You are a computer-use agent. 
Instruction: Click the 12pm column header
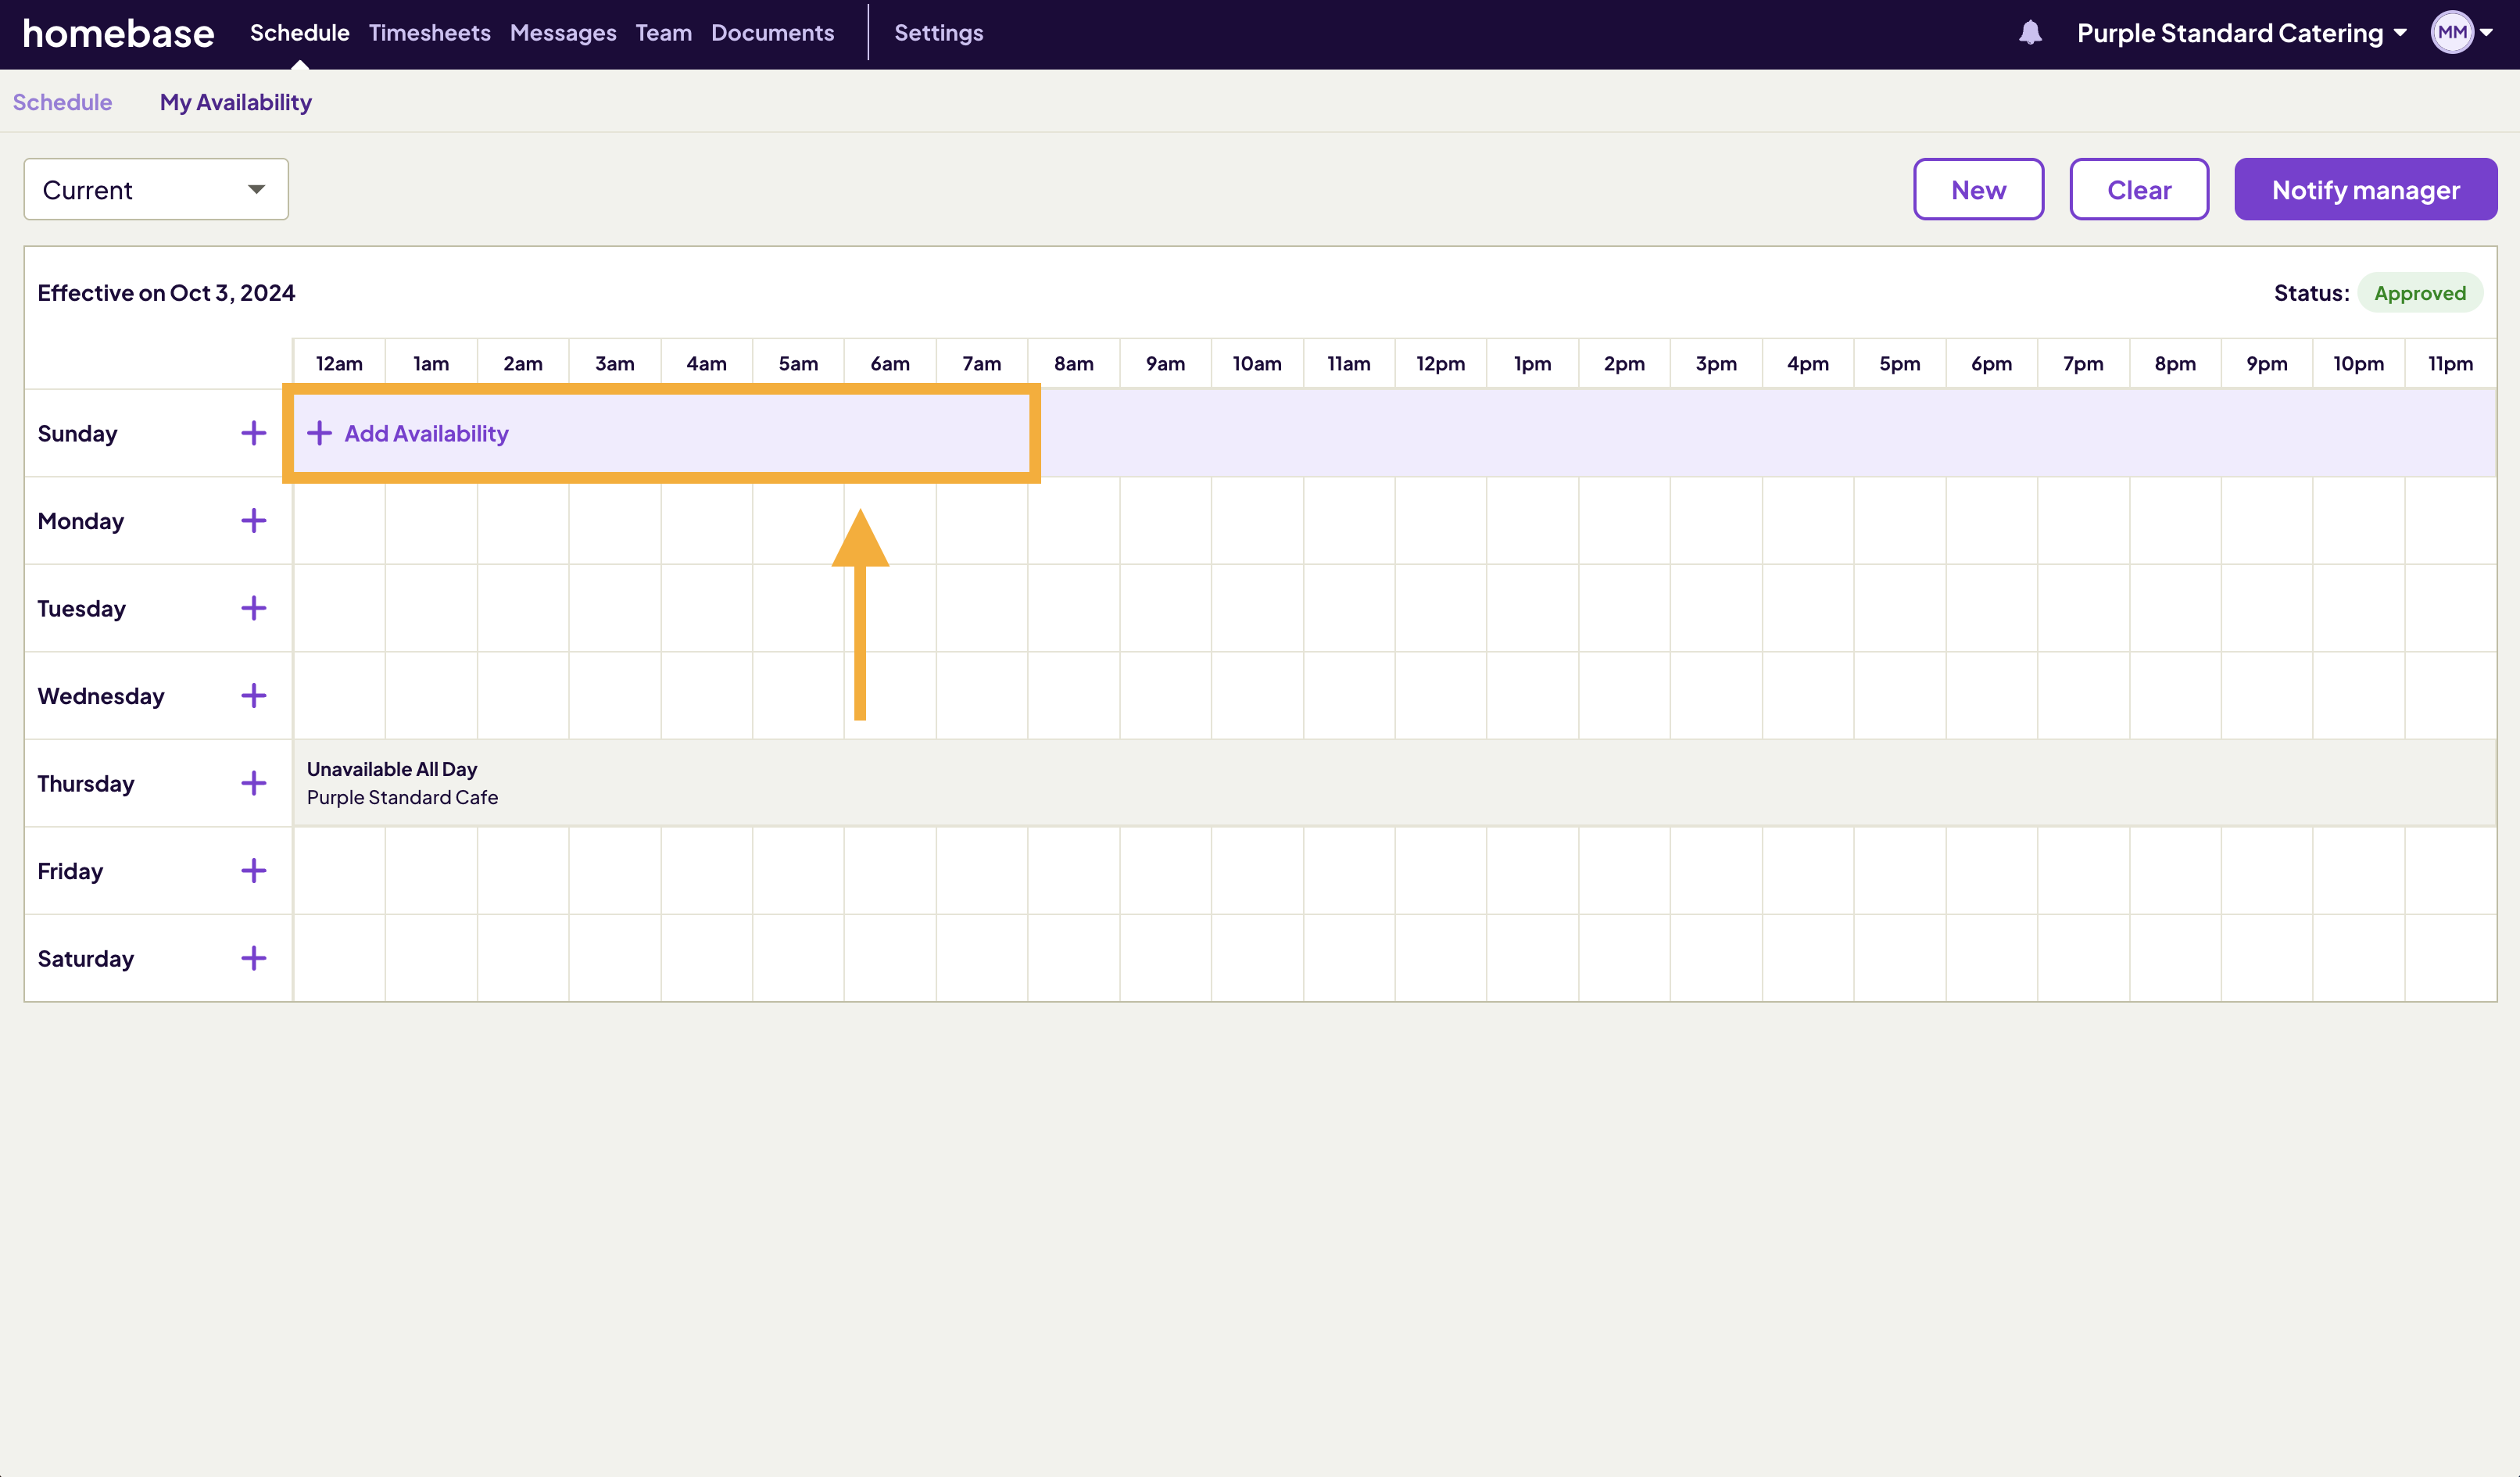coord(1440,364)
